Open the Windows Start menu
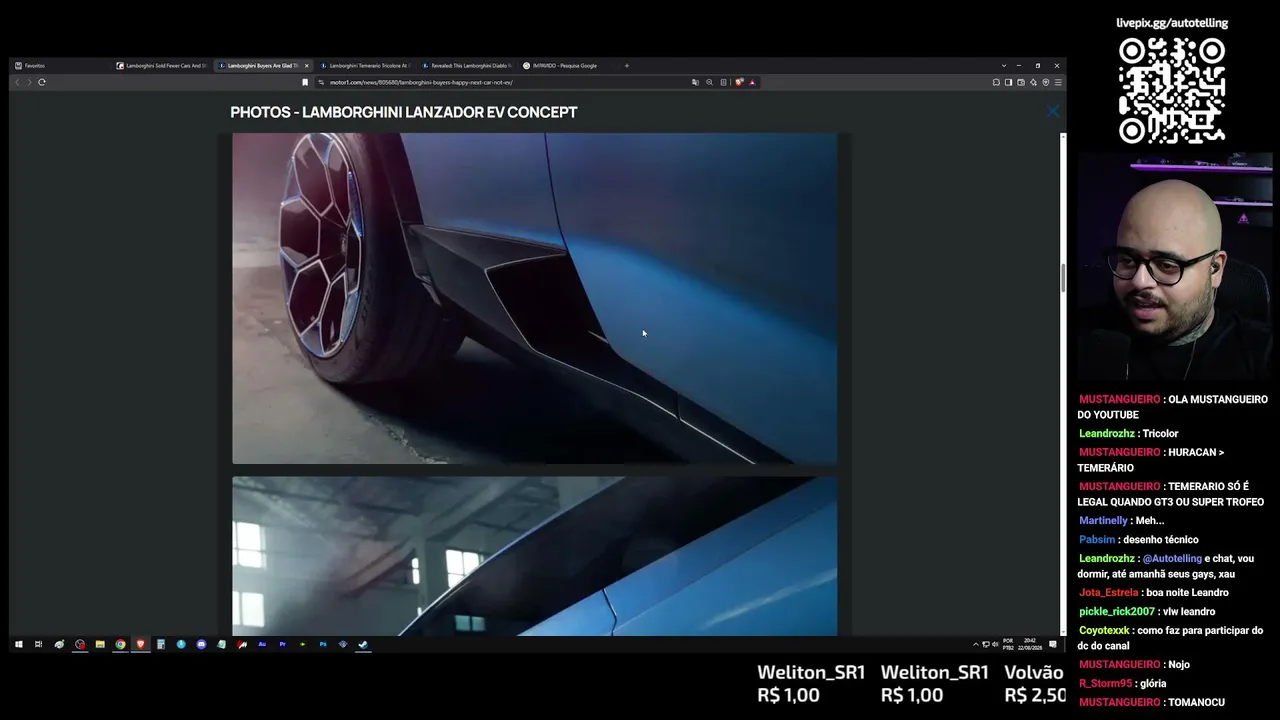The width and height of the screenshot is (1280, 720). tap(18, 645)
